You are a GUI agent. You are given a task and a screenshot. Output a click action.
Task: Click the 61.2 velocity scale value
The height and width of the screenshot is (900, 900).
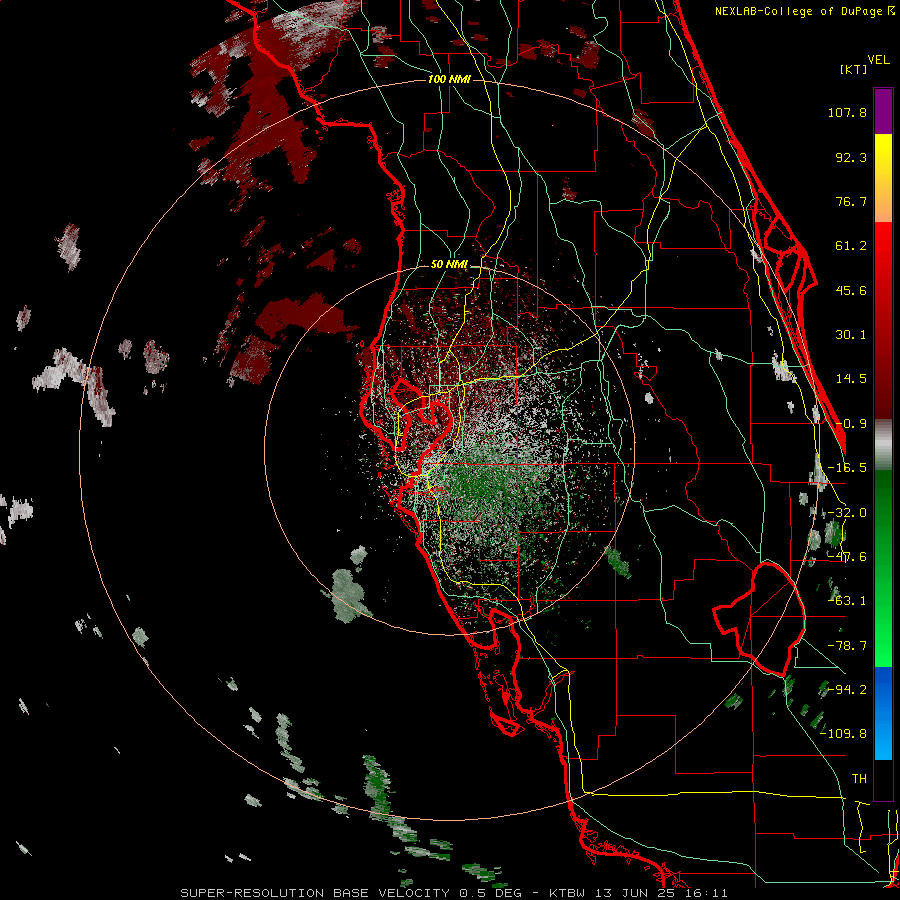(851, 246)
